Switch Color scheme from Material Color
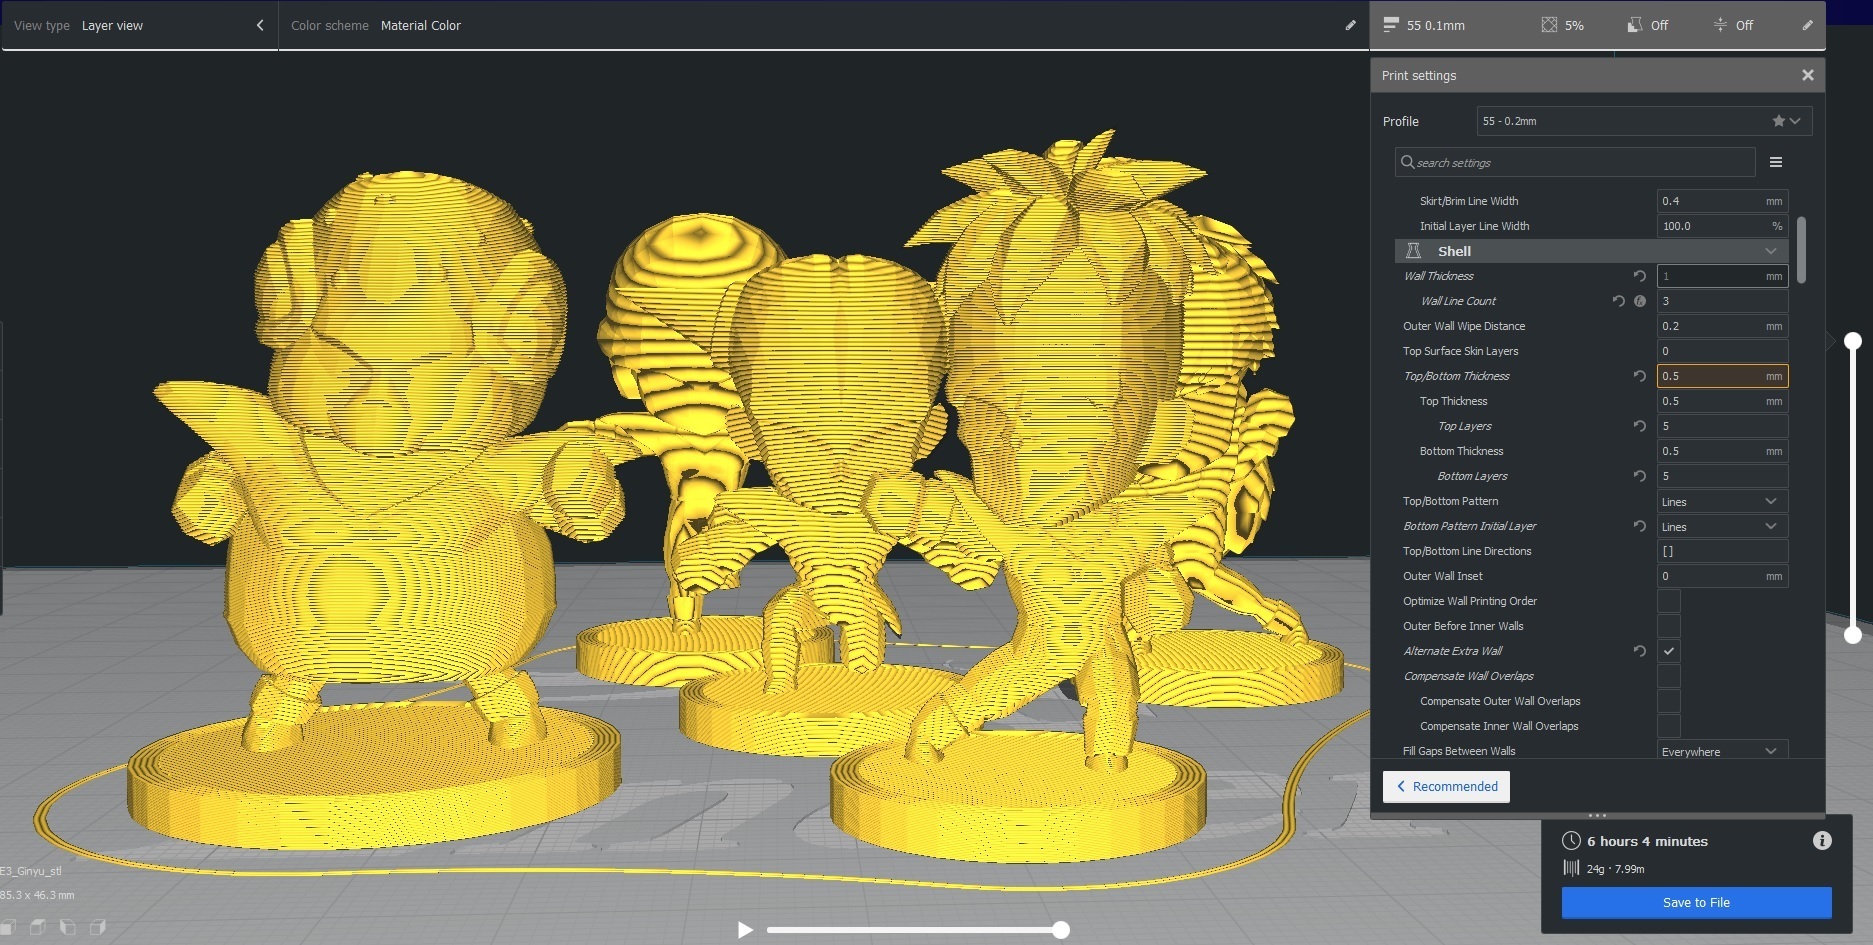 (421, 25)
